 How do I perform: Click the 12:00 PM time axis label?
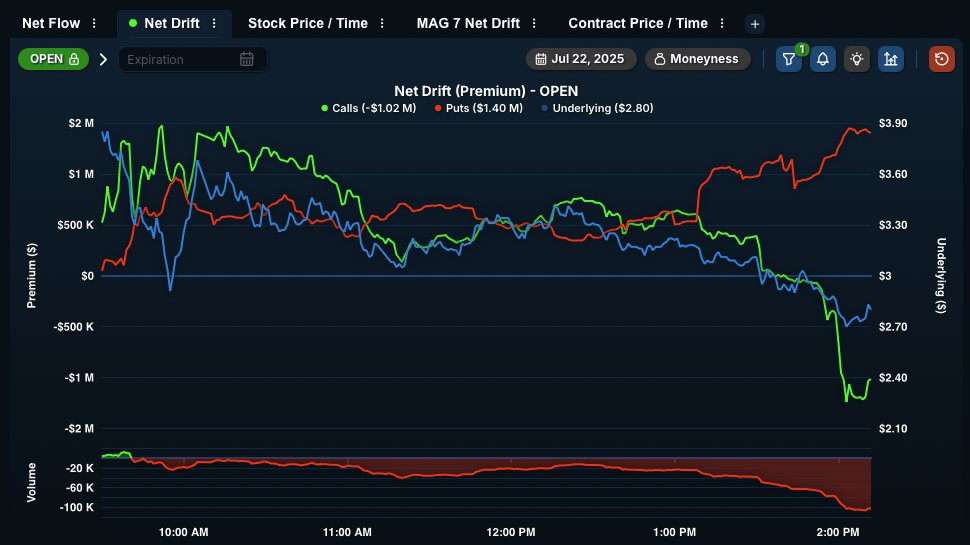[511, 532]
